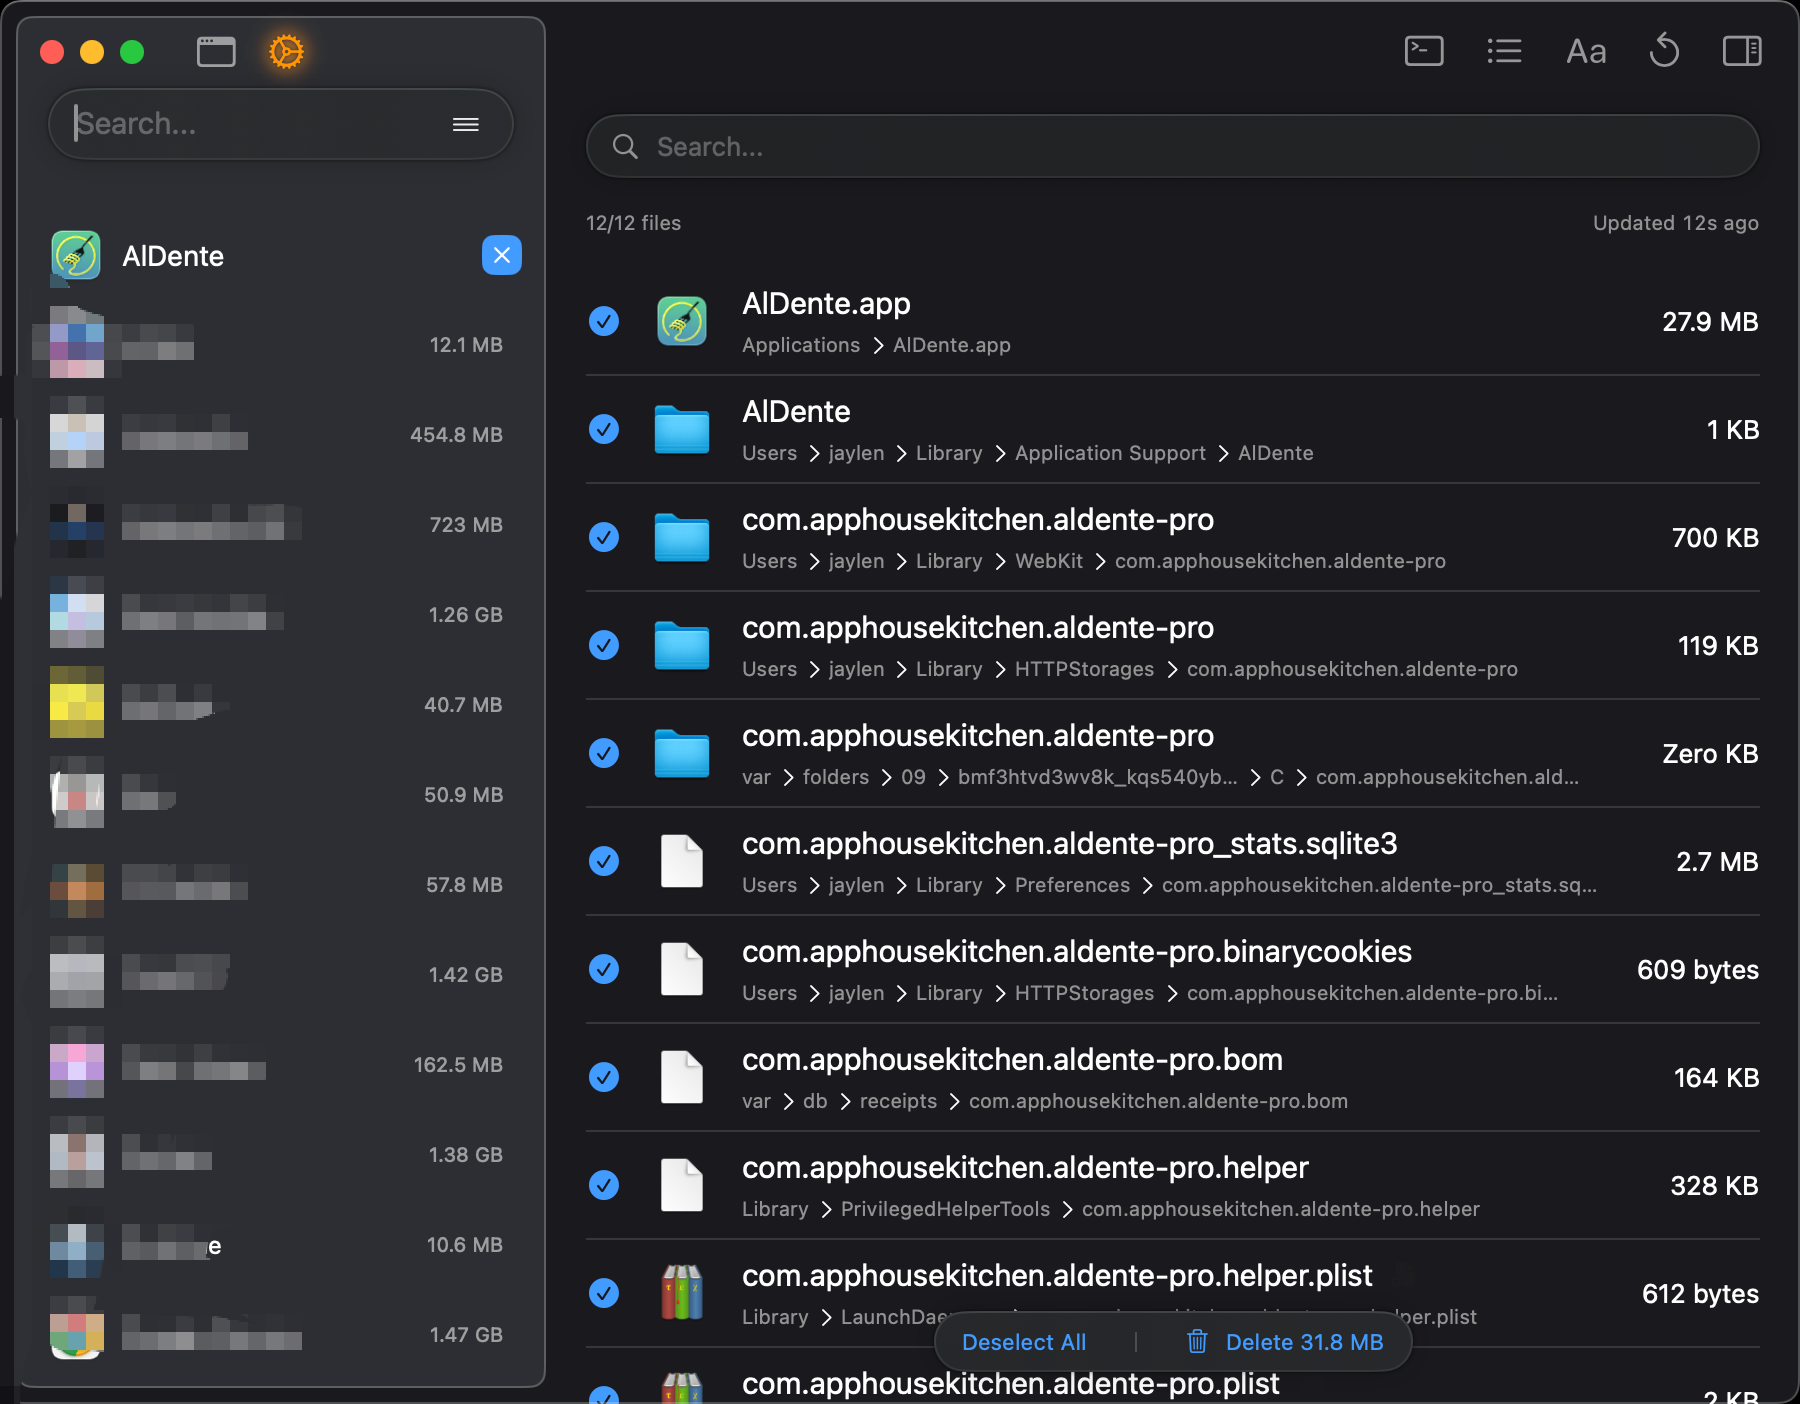Uncheck the aldente-pro.binarycookies checkbox

604,969
